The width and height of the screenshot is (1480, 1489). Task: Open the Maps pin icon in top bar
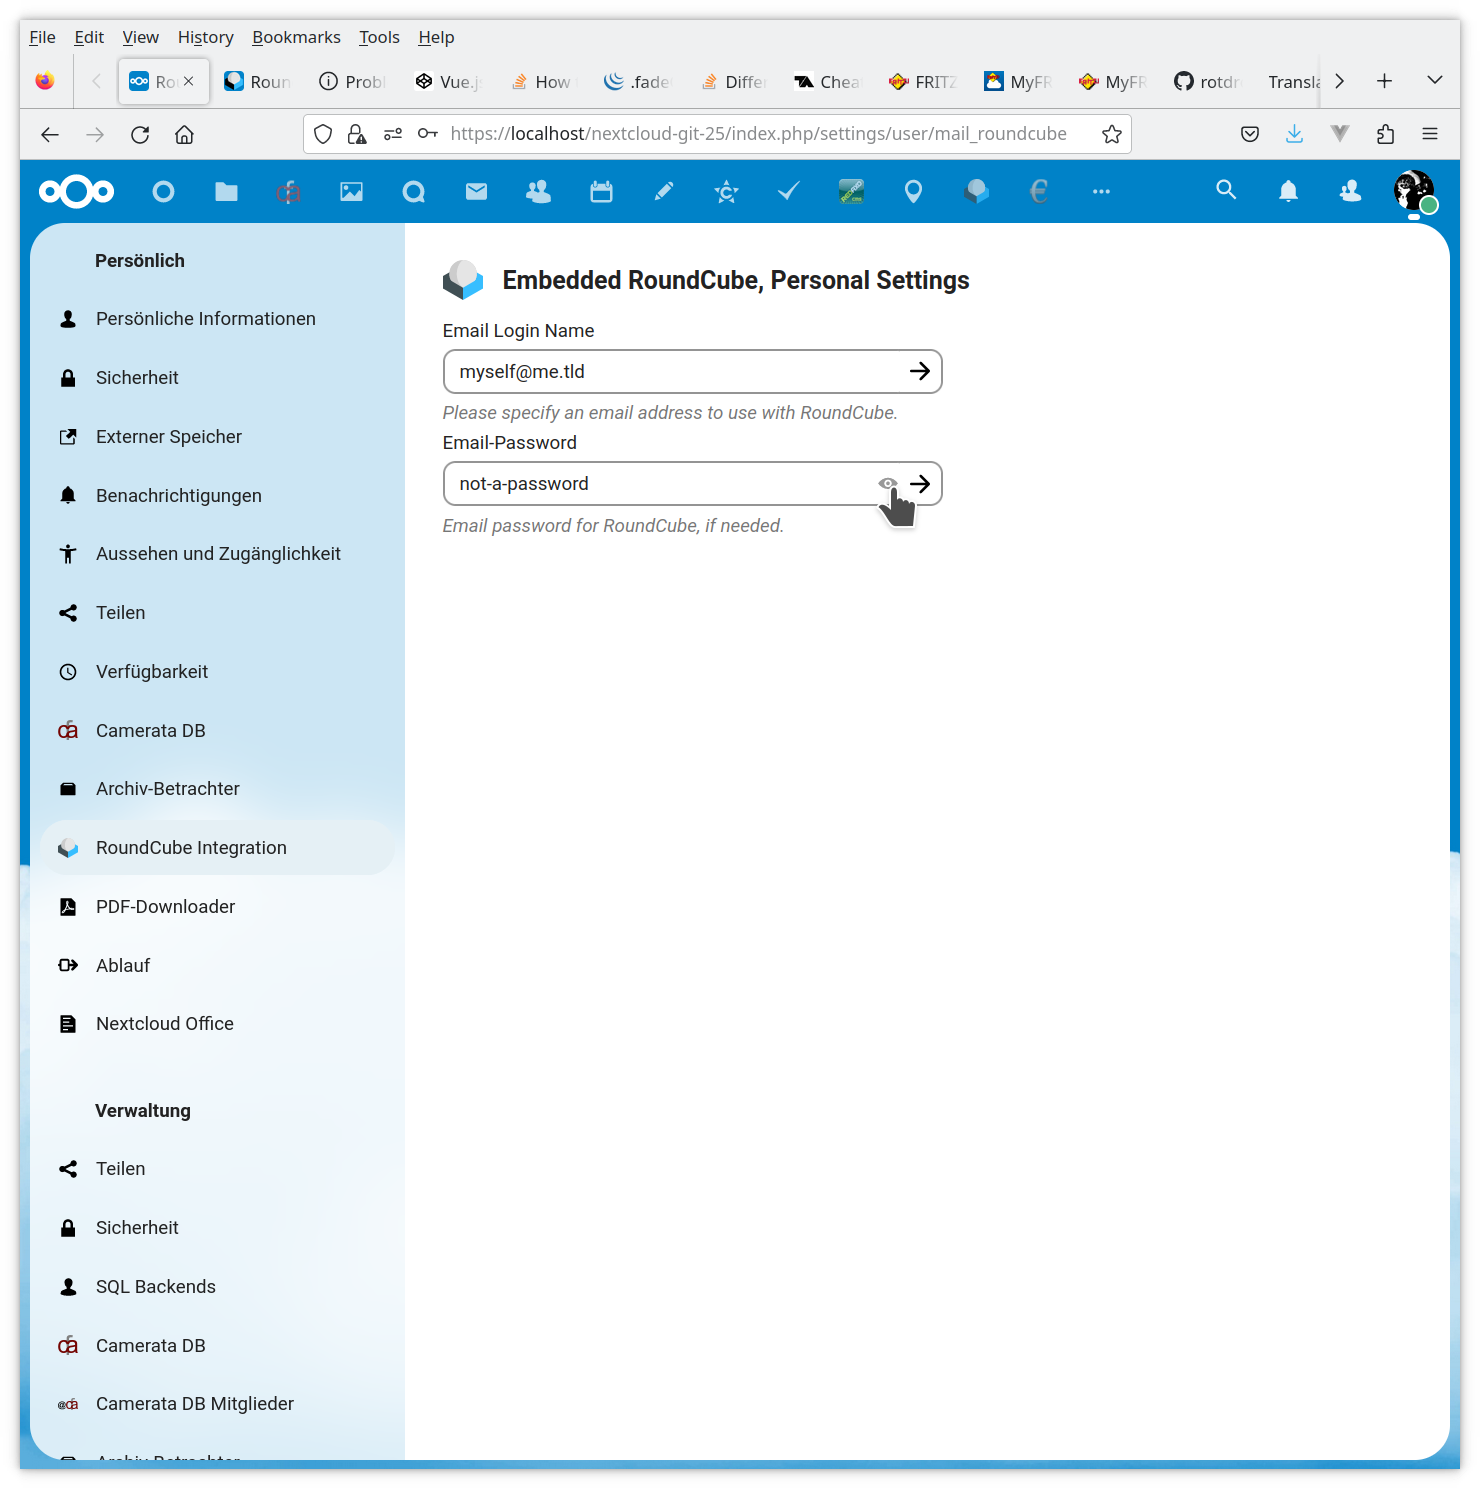click(913, 191)
